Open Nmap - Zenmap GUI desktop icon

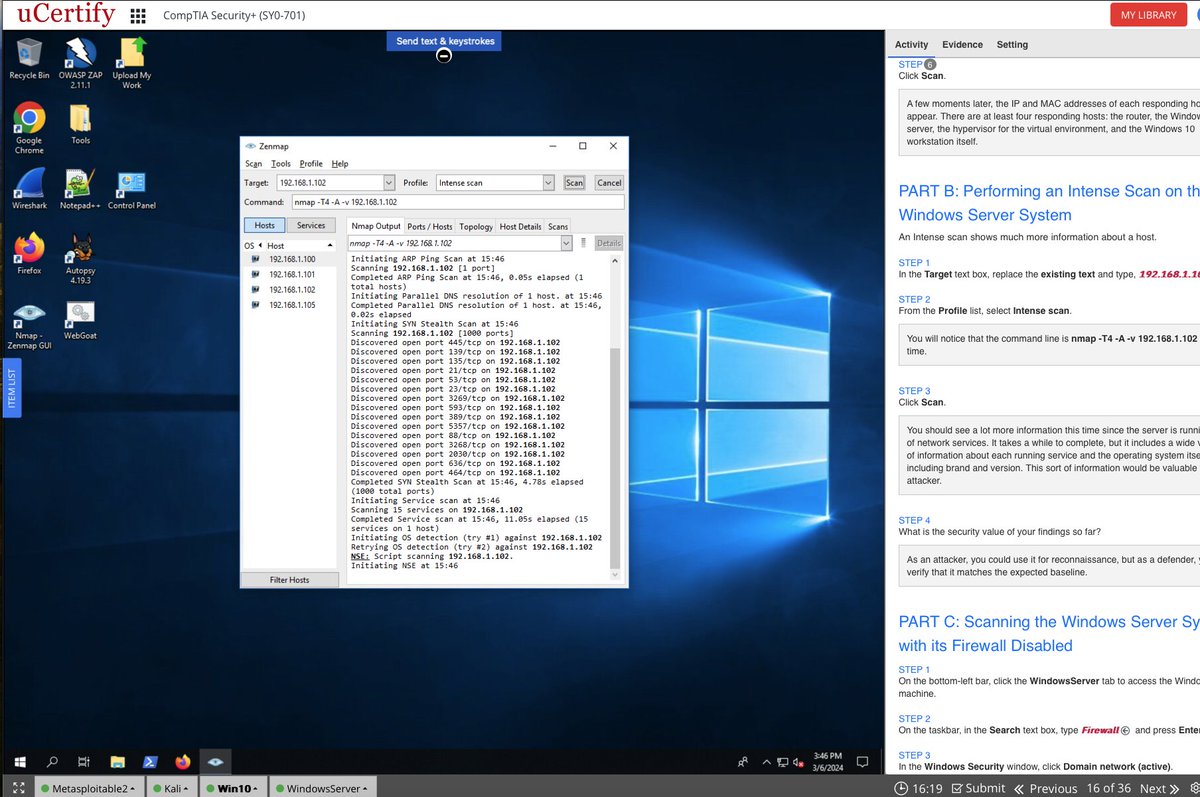[x=29, y=327]
